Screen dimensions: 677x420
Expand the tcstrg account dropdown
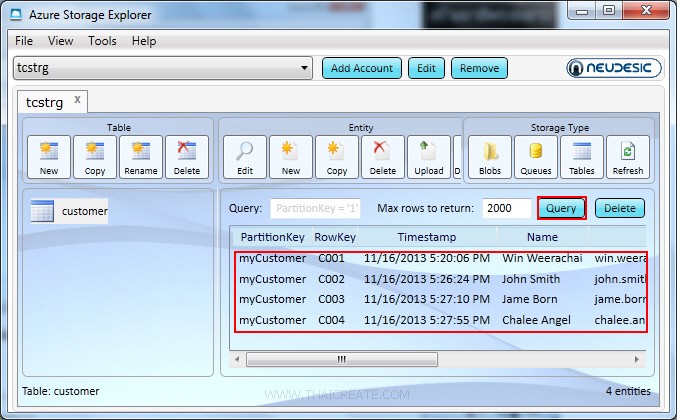(x=305, y=68)
